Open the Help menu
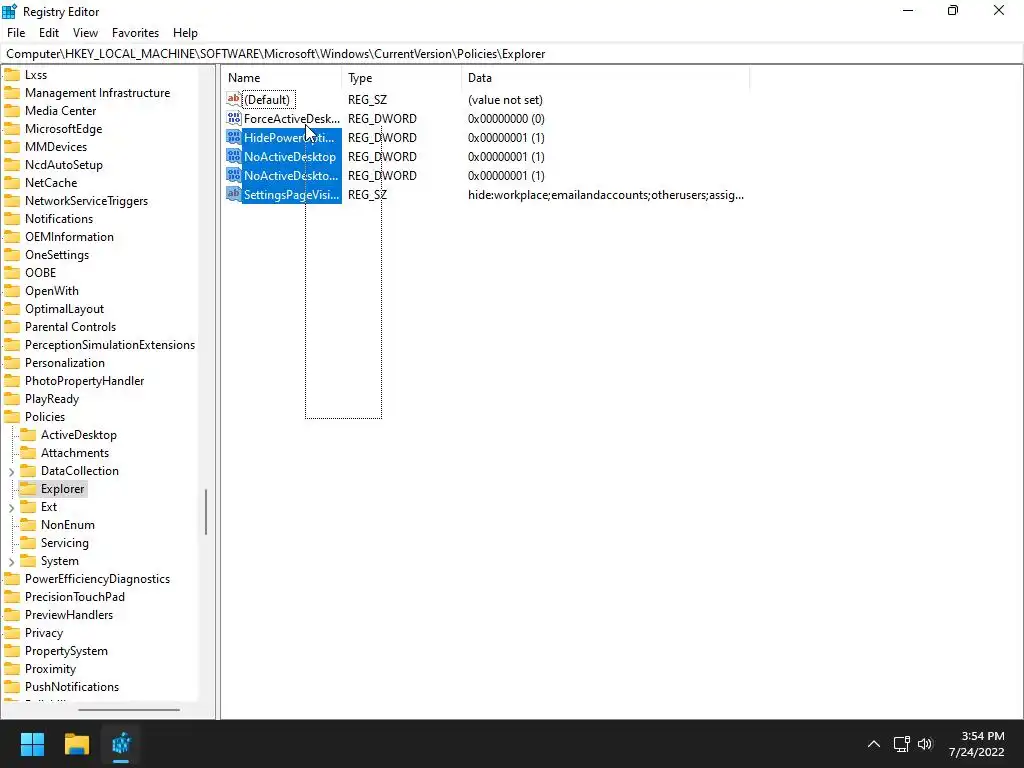Image resolution: width=1024 pixels, height=768 pixels. pyautogui.click(x=185, y=33)
